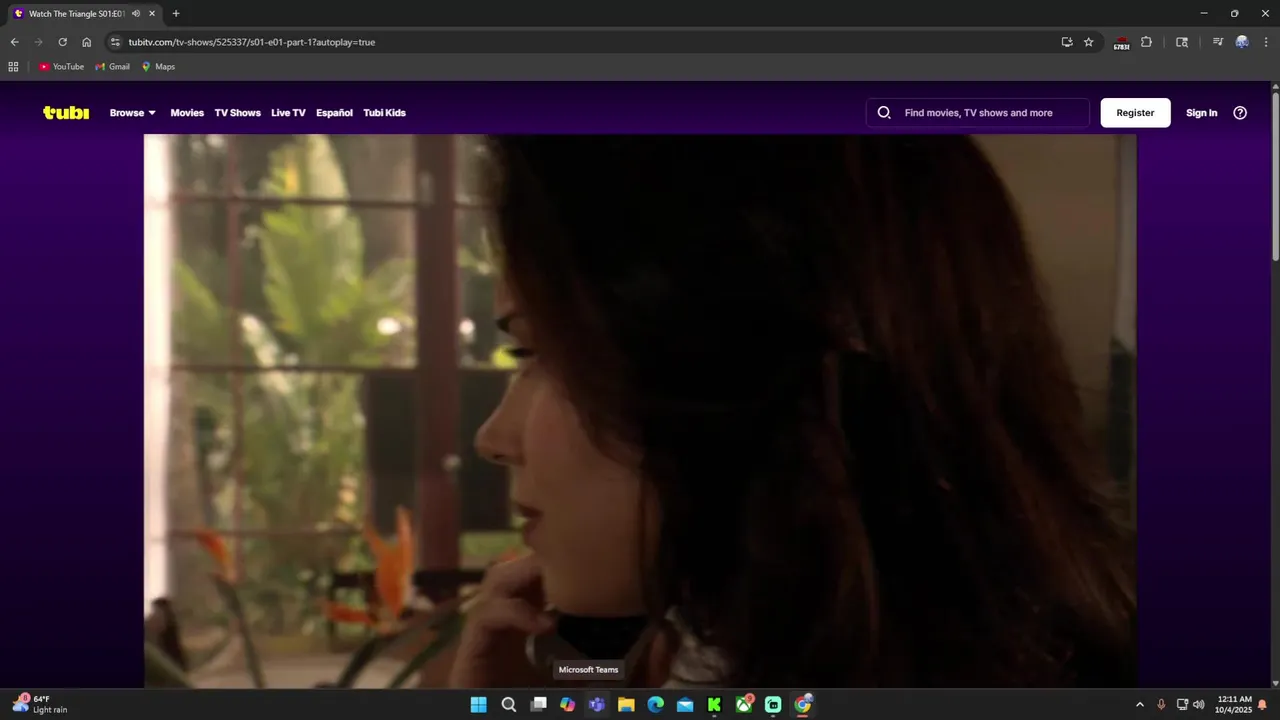The image size is (1280, 720).
Task: Click the video player area
Action: (x=640, y=411)
